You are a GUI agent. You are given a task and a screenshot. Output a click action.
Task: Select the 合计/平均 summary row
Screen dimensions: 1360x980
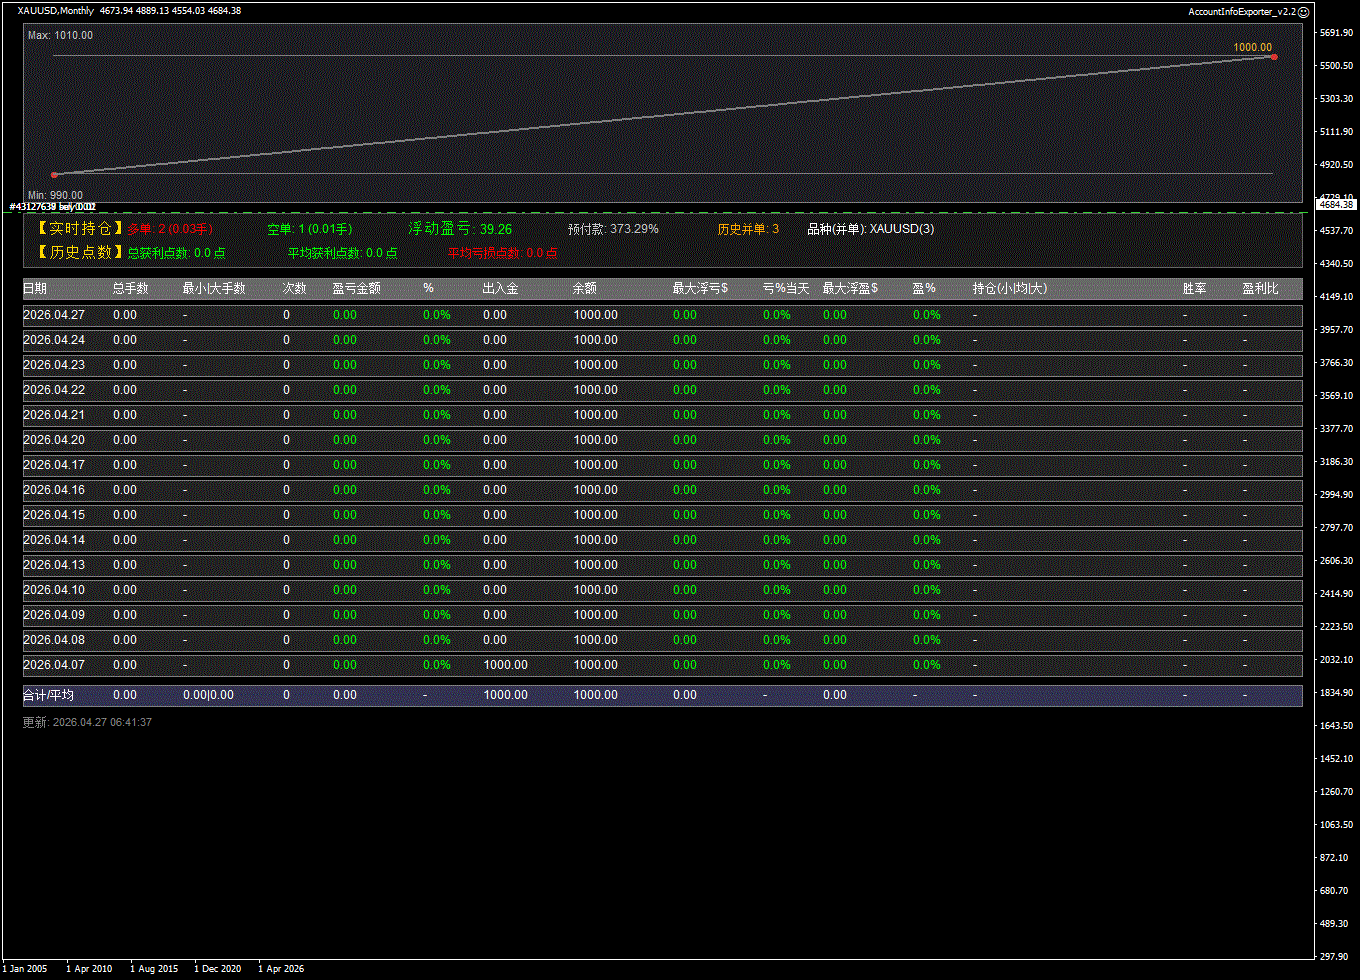pyautogui.click(x=48, y=695)
